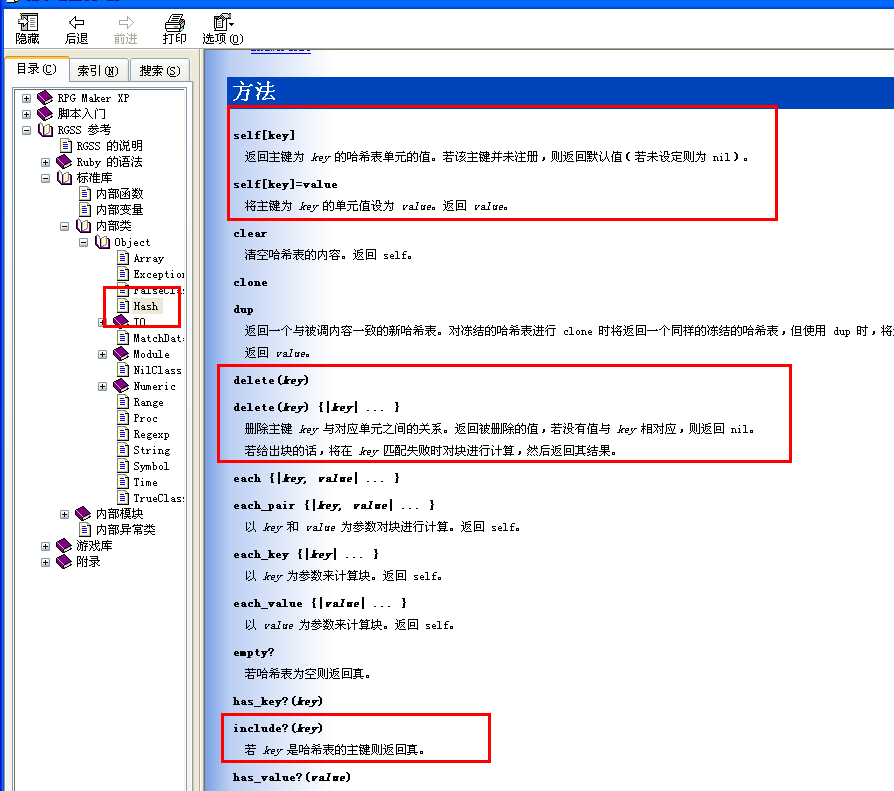The height and width of the screenshot is (791, 894).
Task: Collapse the 标准库 tree node
Action: coord(46,178)
